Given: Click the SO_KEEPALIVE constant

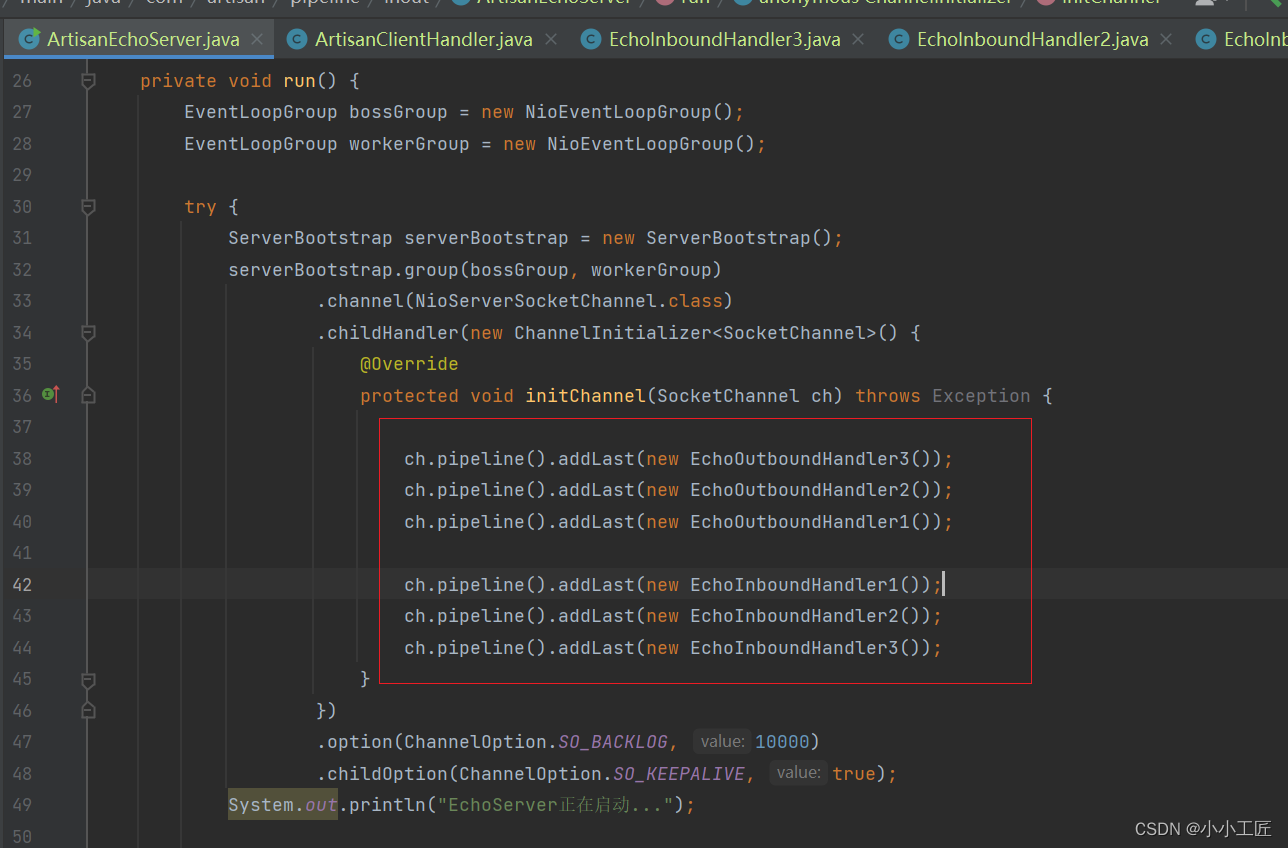Looking at the screenshot, I should click(679, 773).
